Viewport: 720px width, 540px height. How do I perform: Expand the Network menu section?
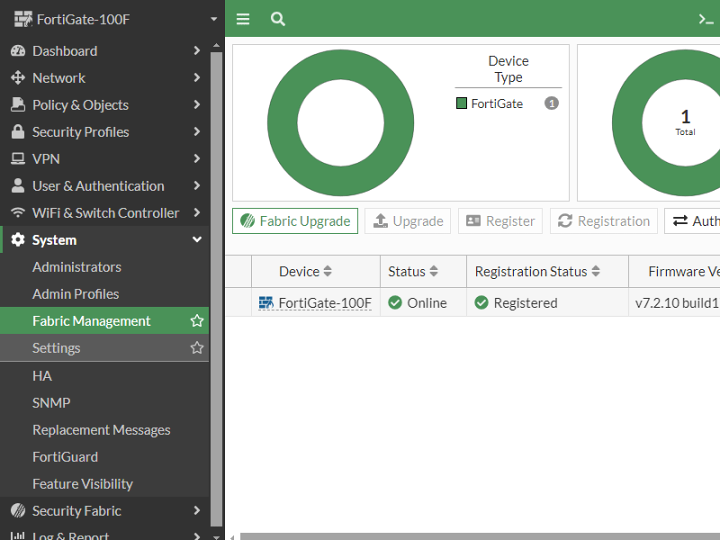coord(197,78)
